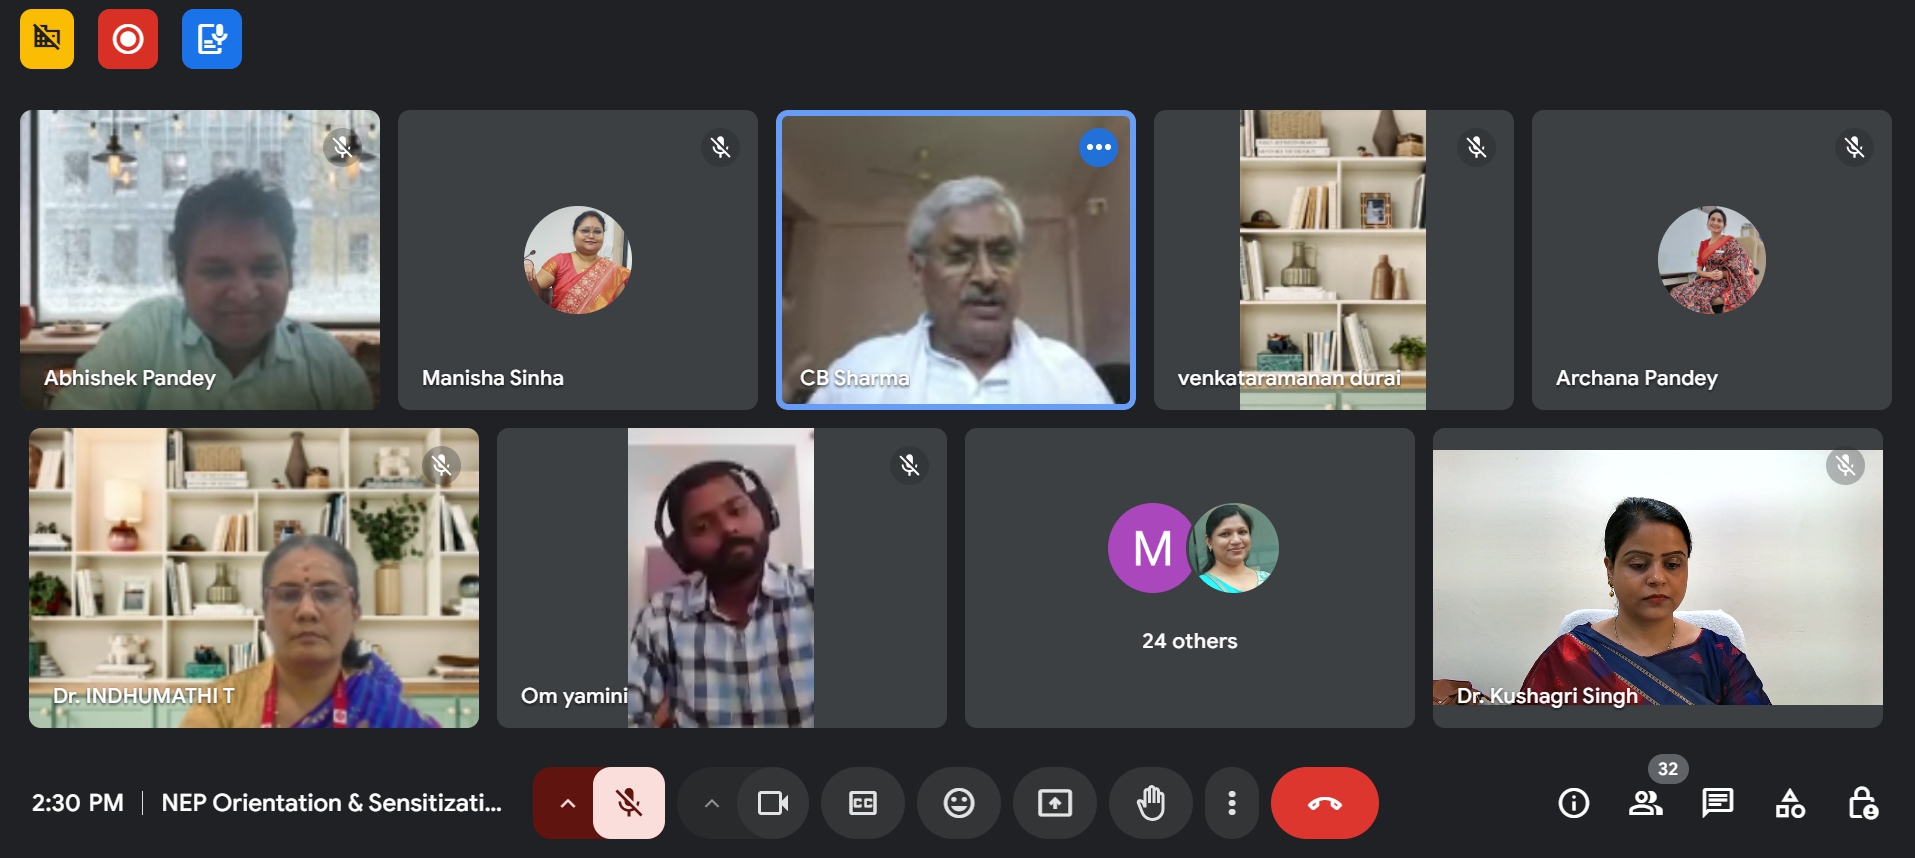
Task: Open the activities shapes icon
Action: pos(1789,803)
